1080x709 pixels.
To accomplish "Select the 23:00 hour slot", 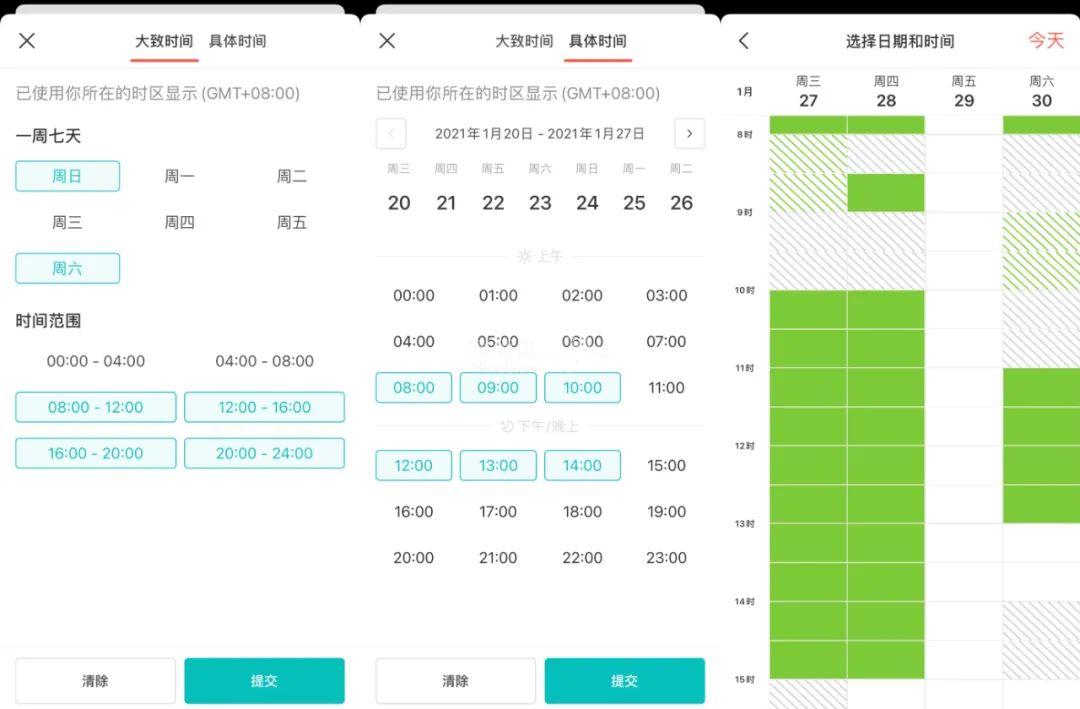I will point(667,558).
